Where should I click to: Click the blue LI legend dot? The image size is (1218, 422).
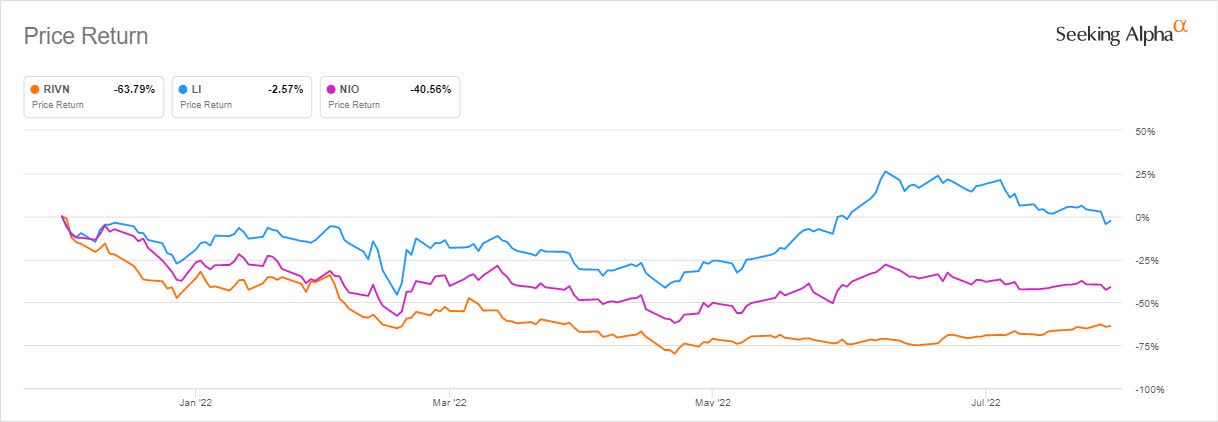point(184,90)
